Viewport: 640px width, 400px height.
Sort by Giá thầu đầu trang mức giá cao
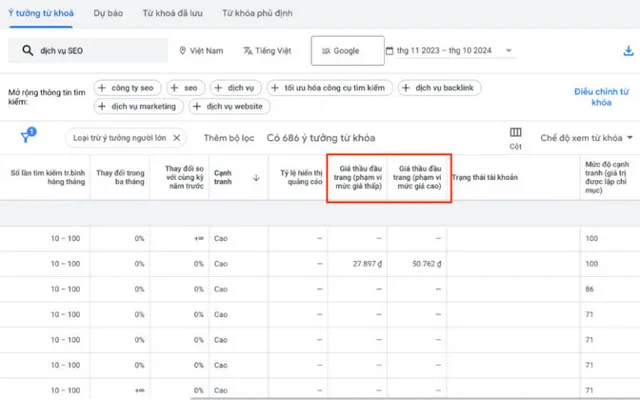(x=417, y=177)
